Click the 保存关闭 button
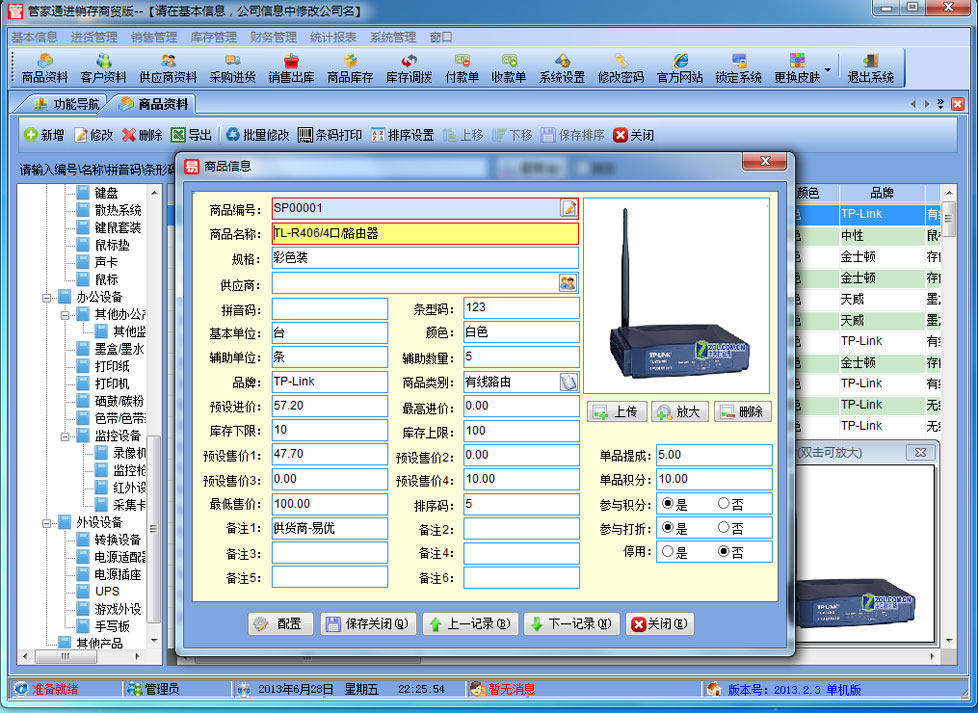Viewport: 978px width, 713px height. tap(367, 624)
